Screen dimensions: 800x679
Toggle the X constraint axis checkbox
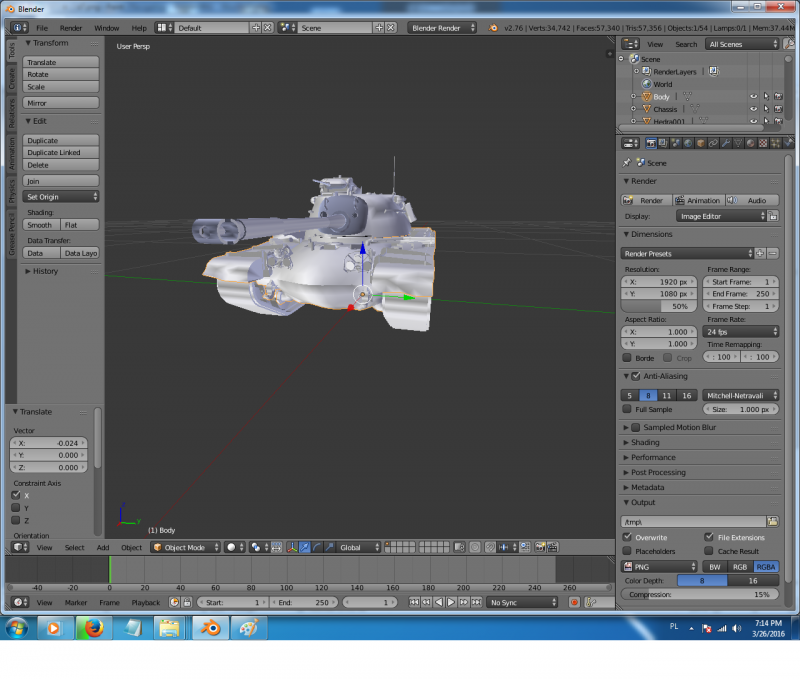tap(16, 495)
